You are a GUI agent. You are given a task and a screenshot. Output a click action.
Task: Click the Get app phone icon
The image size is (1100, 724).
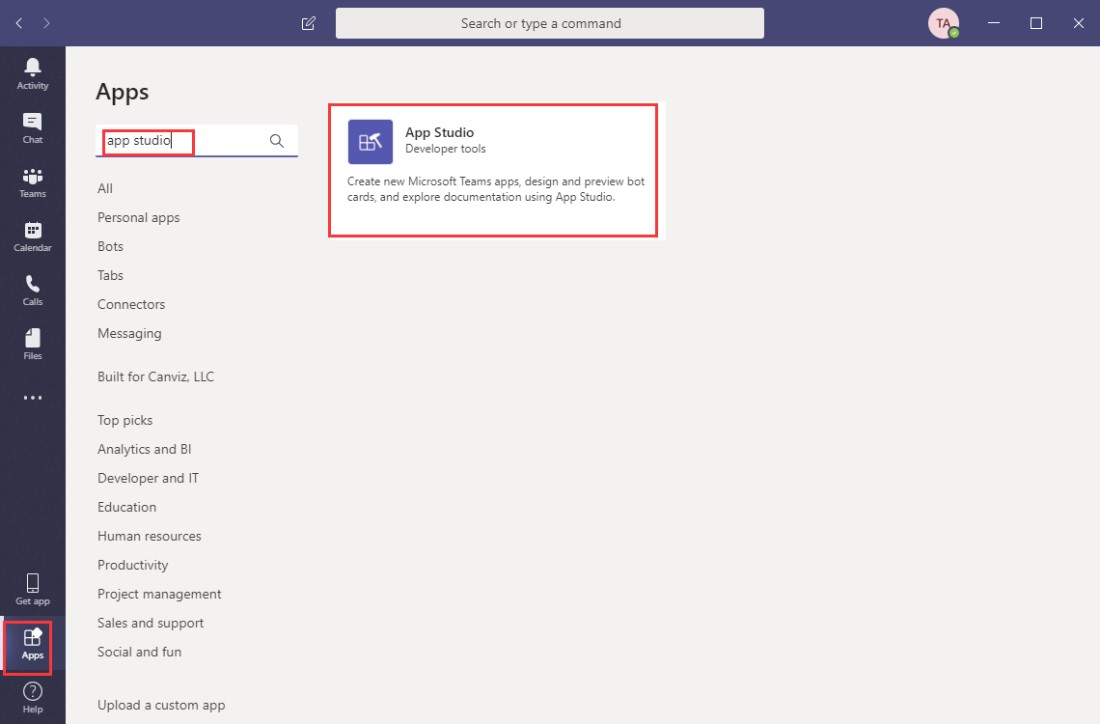click(32, 583)
